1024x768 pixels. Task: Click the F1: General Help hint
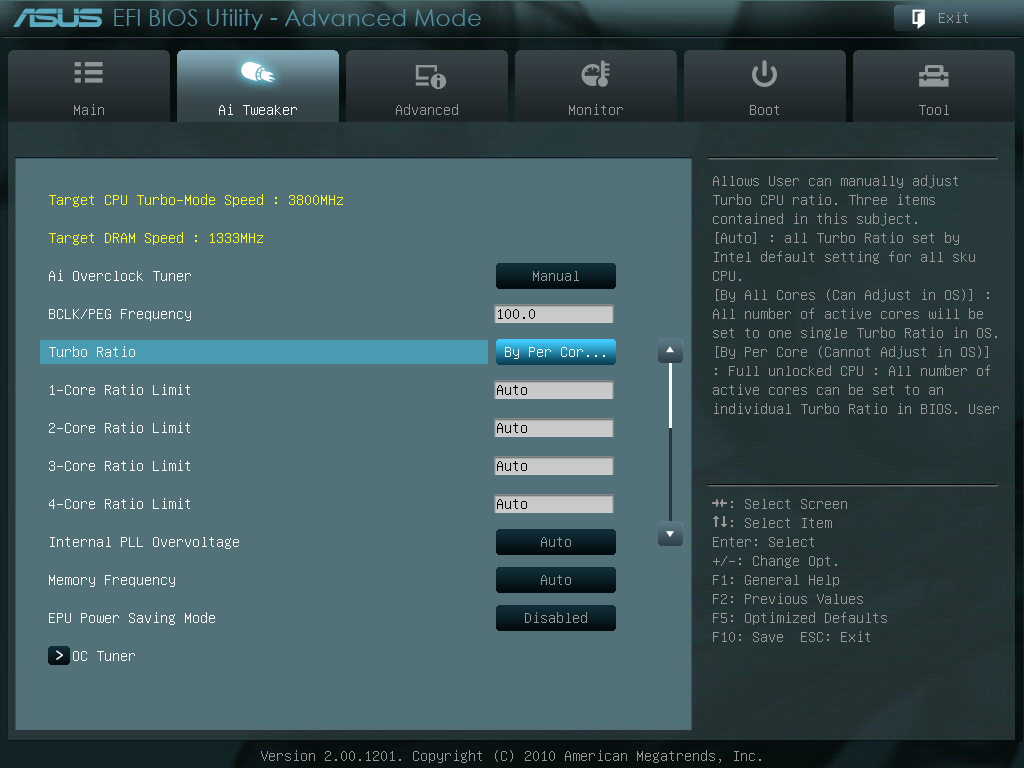776,580
